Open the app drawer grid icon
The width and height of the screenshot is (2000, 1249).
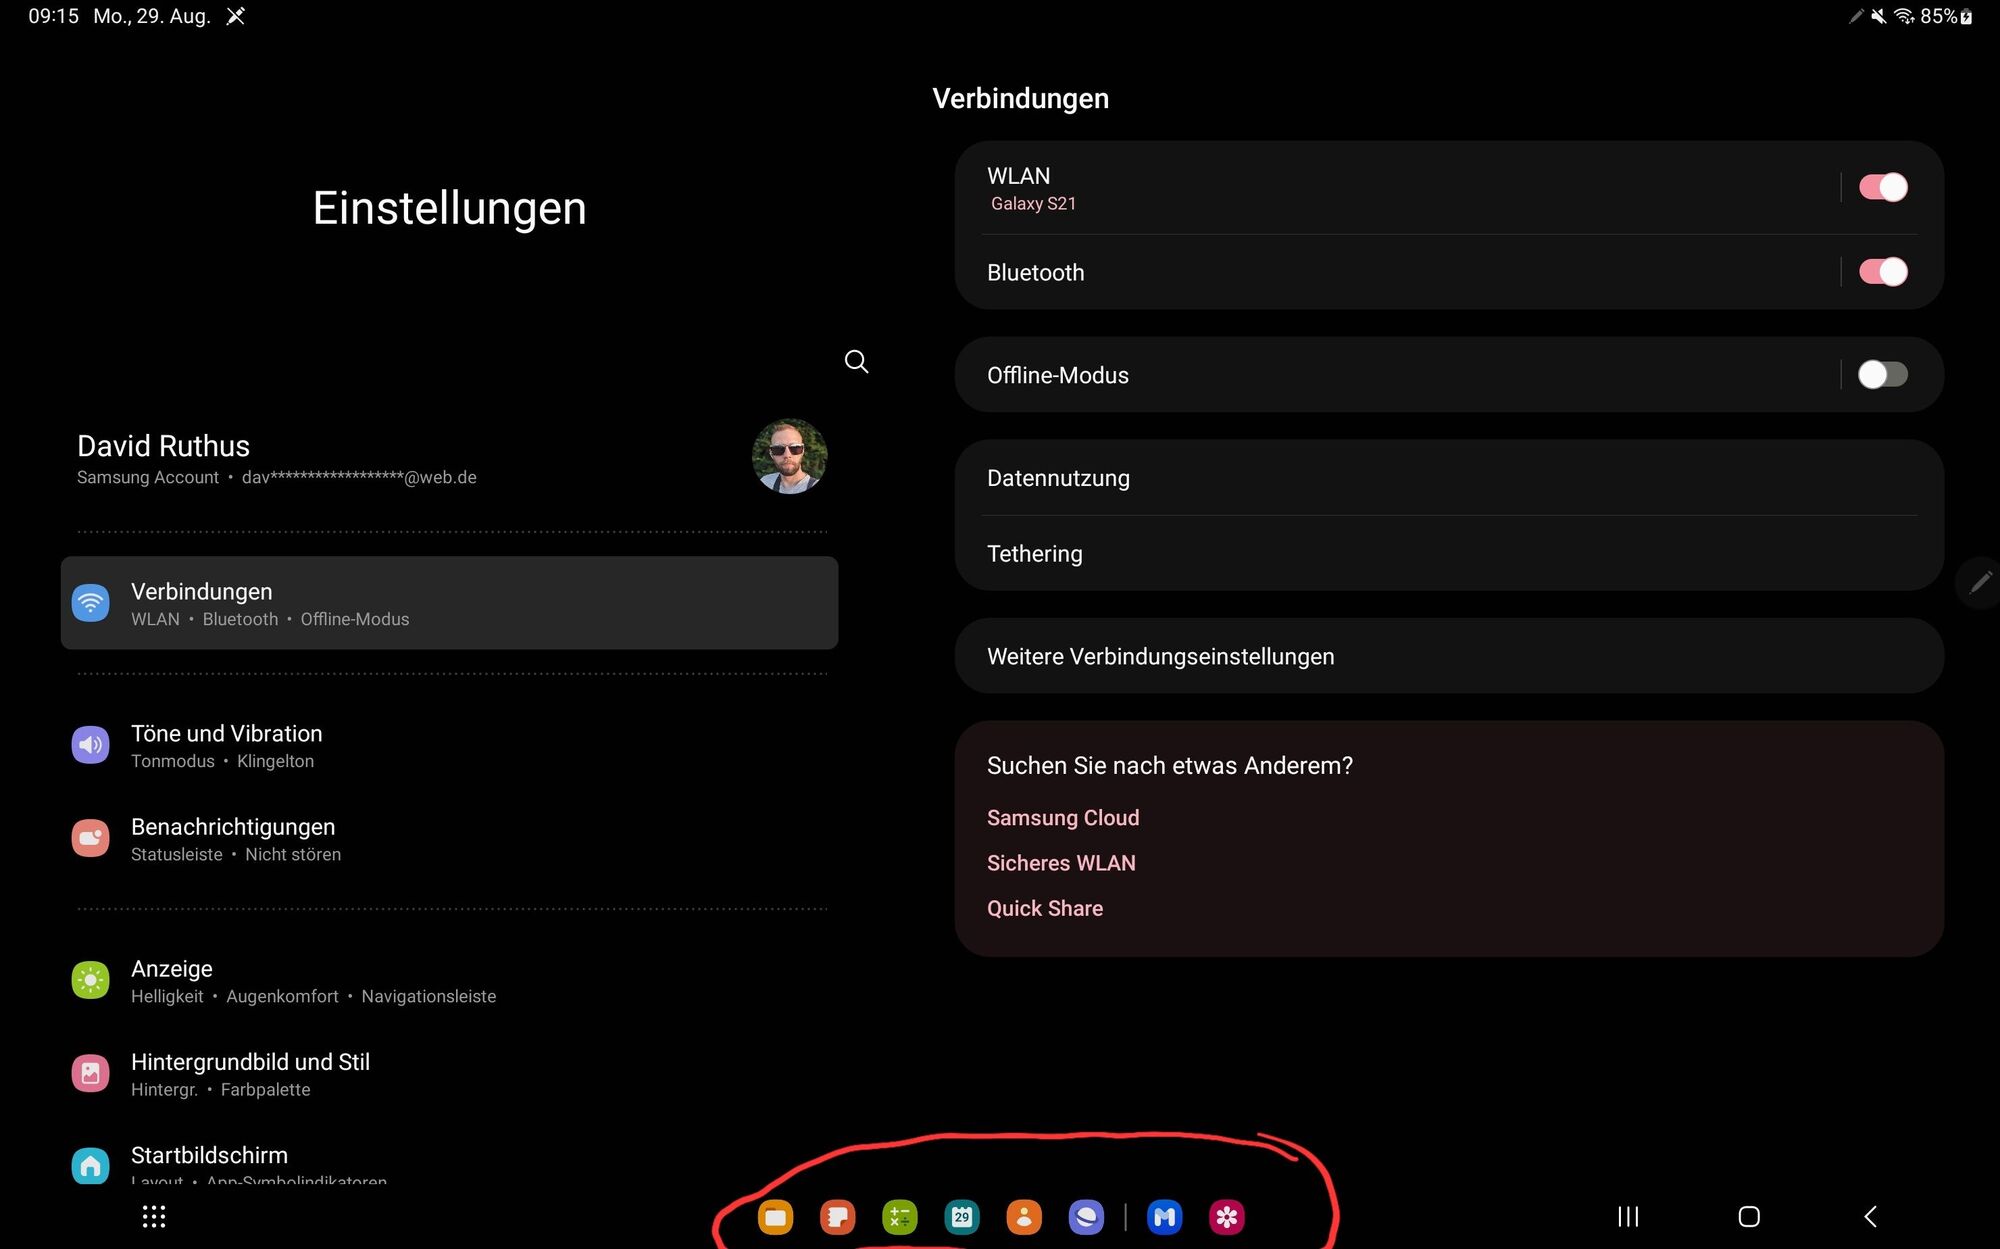154,1217
